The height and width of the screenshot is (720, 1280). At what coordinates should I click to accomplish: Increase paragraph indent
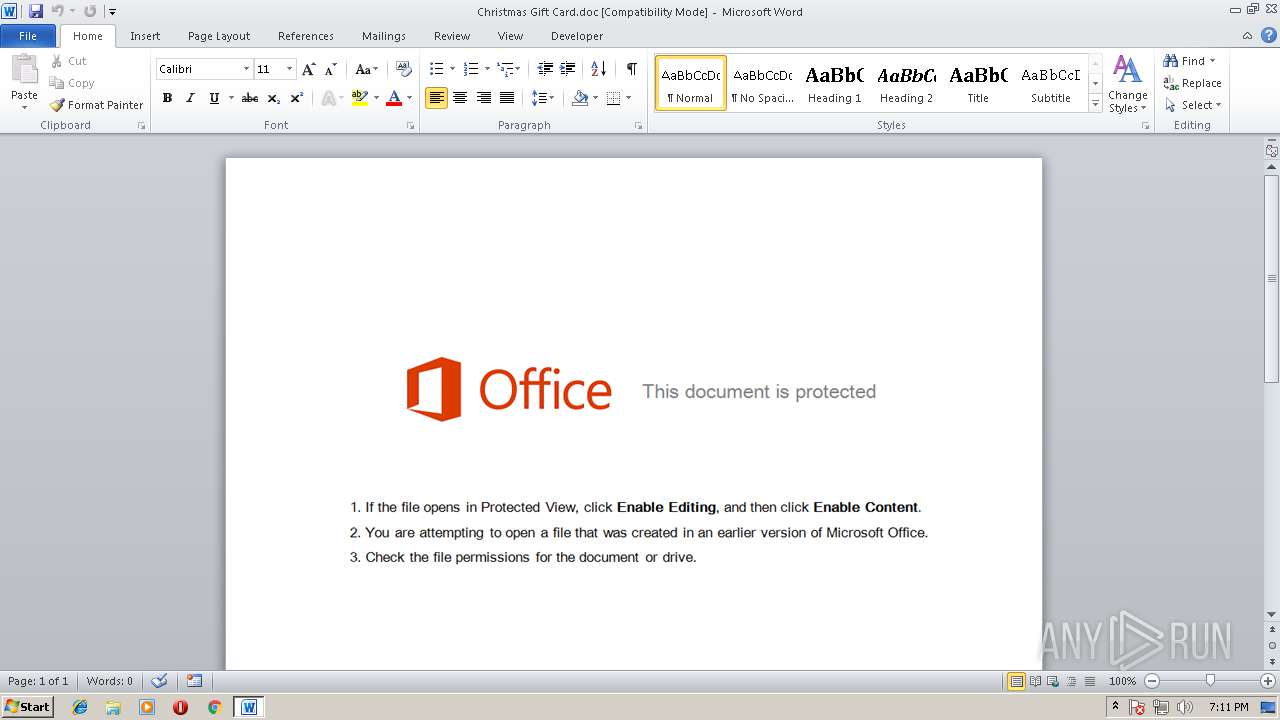tap(568, 69)
